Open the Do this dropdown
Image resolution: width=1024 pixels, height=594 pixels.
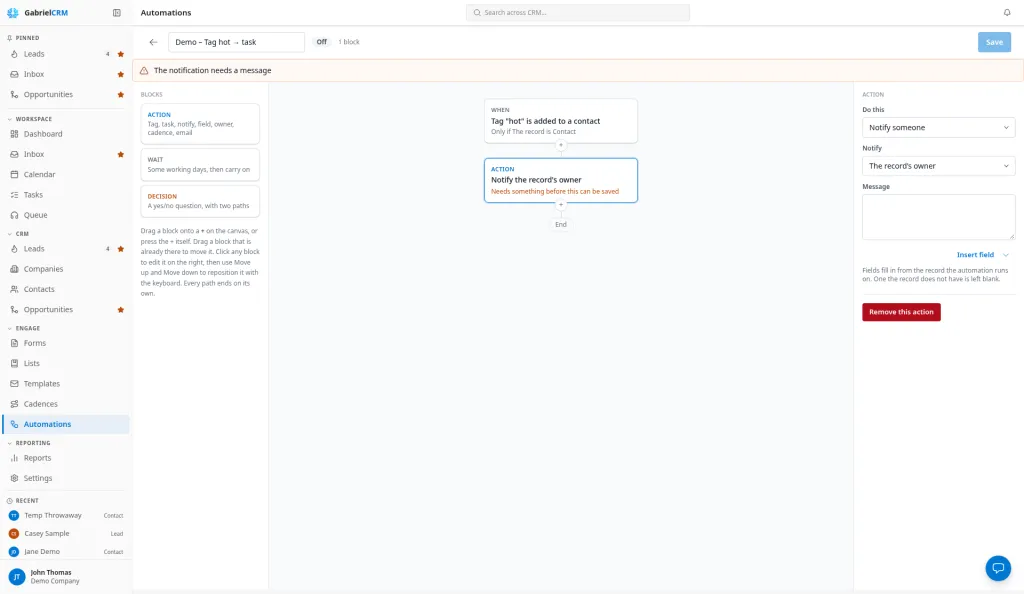[x=938, y=127]
